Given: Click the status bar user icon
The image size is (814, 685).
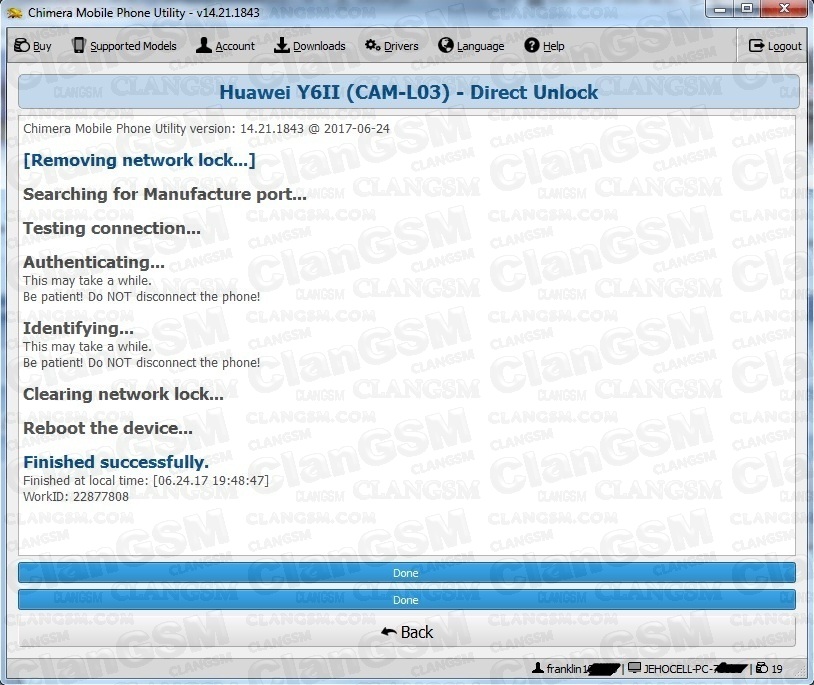Looking at the screenshot, I should [538, 668].
